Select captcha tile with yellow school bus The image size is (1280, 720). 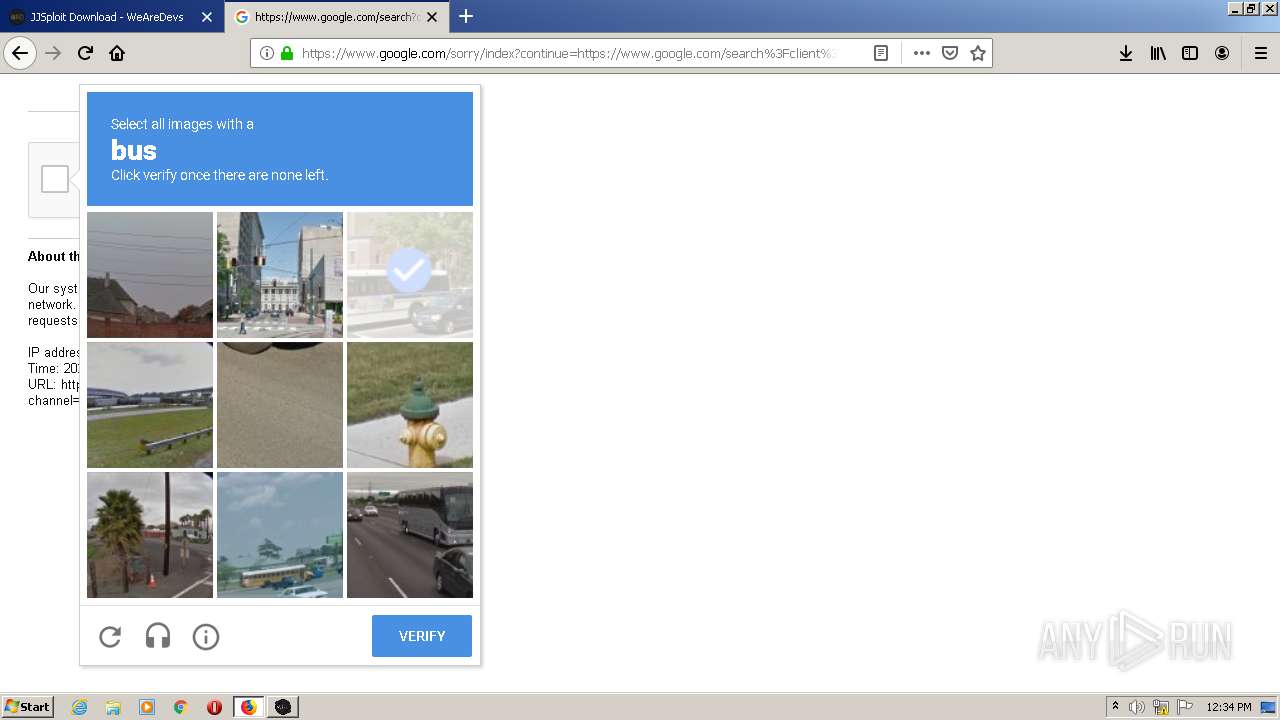(280, 535)
